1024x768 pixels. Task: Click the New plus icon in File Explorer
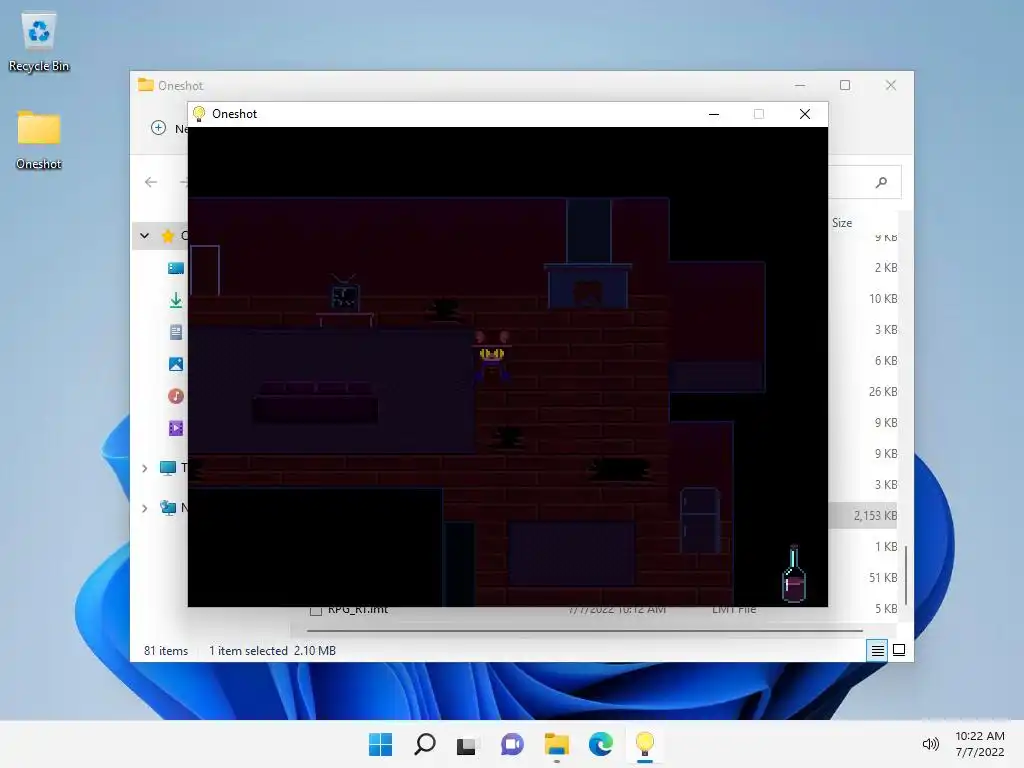[x=158, y=128]
